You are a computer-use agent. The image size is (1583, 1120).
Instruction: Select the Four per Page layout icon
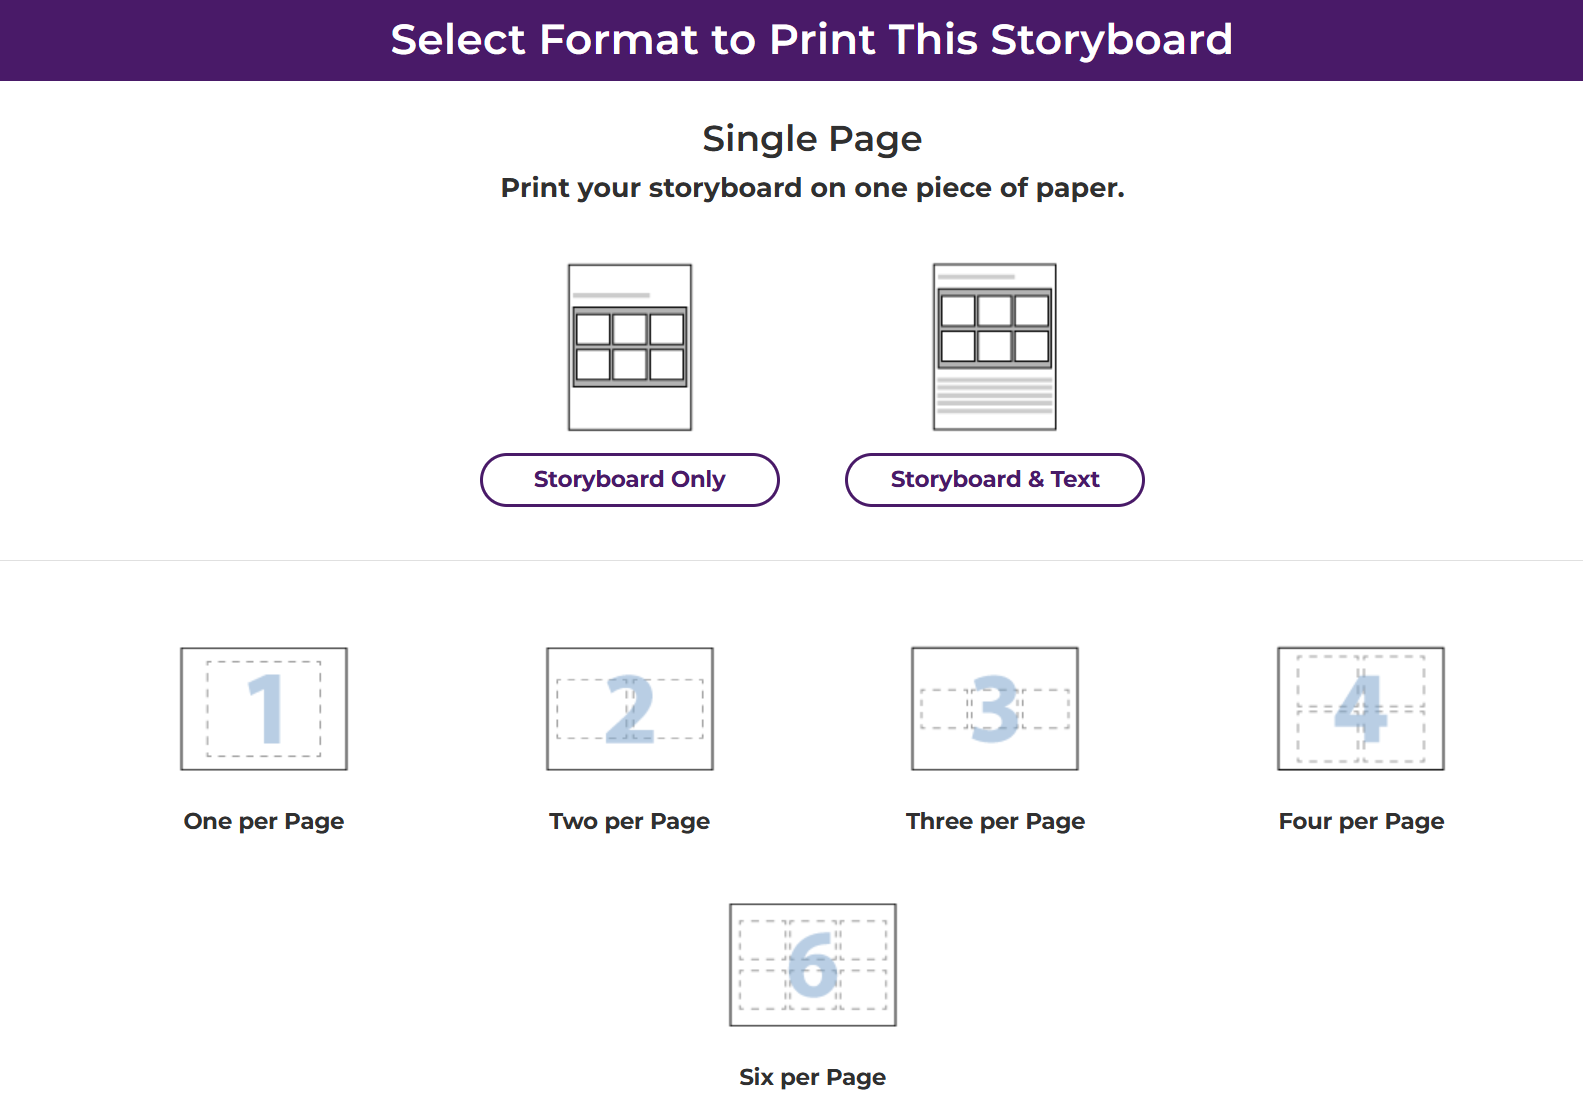pyautogui.click(x=1361, y=709)
